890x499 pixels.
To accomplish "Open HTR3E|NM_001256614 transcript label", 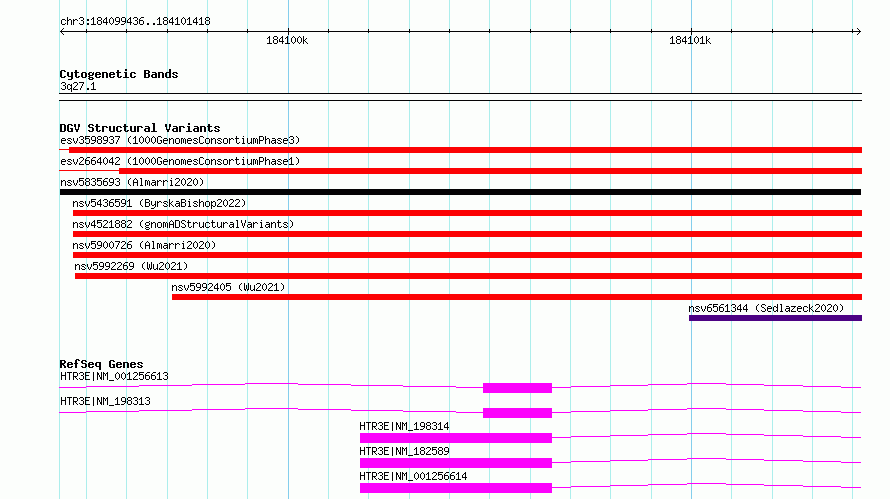I will click(x=413, y=476).
